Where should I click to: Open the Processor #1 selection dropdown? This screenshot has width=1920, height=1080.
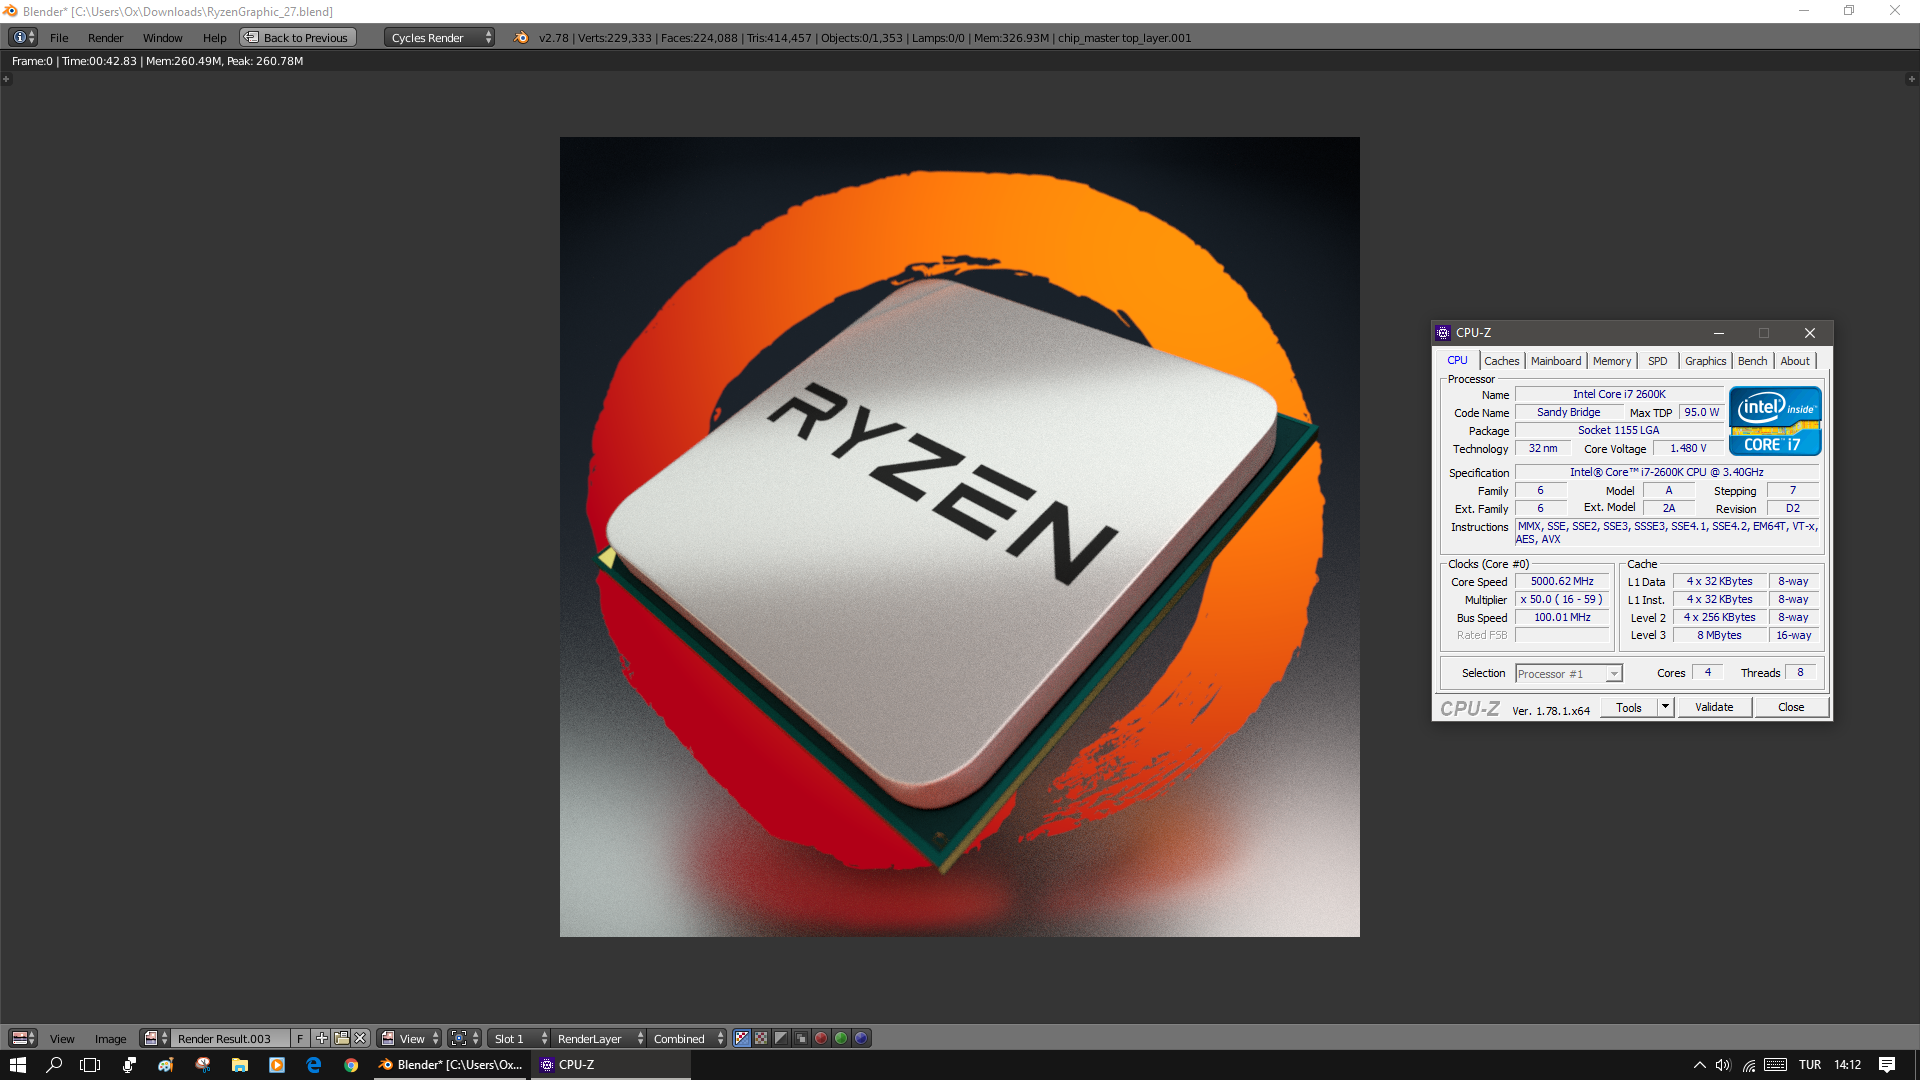point(1568,674)
